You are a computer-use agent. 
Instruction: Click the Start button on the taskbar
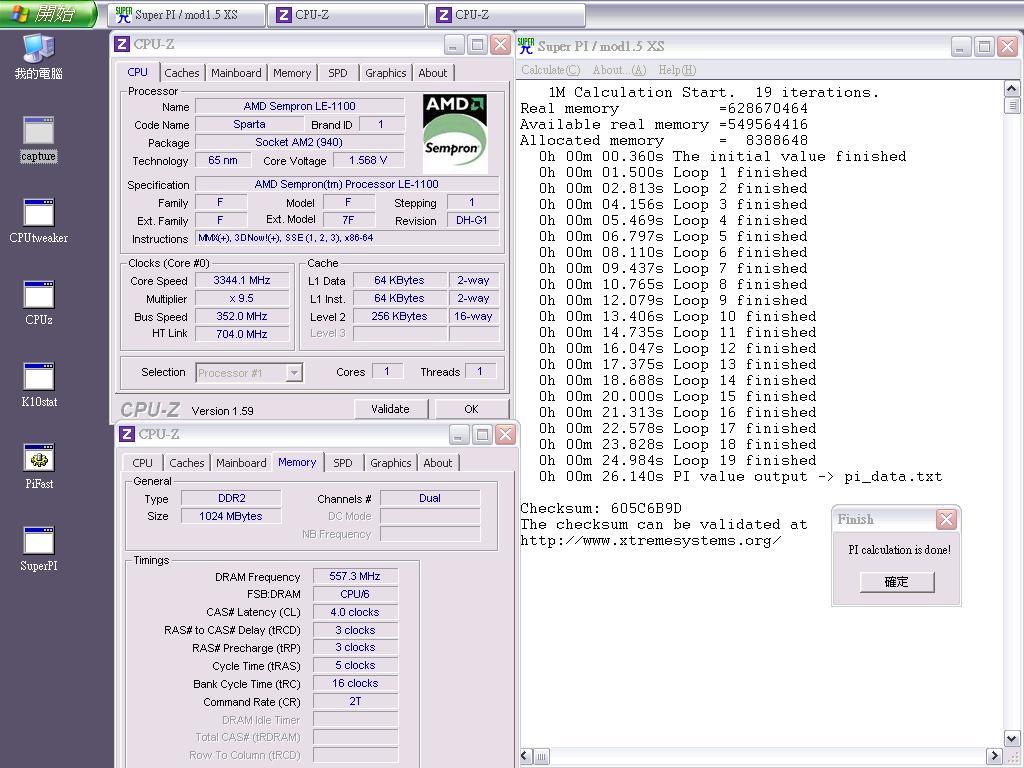click(x=48, y=14)
